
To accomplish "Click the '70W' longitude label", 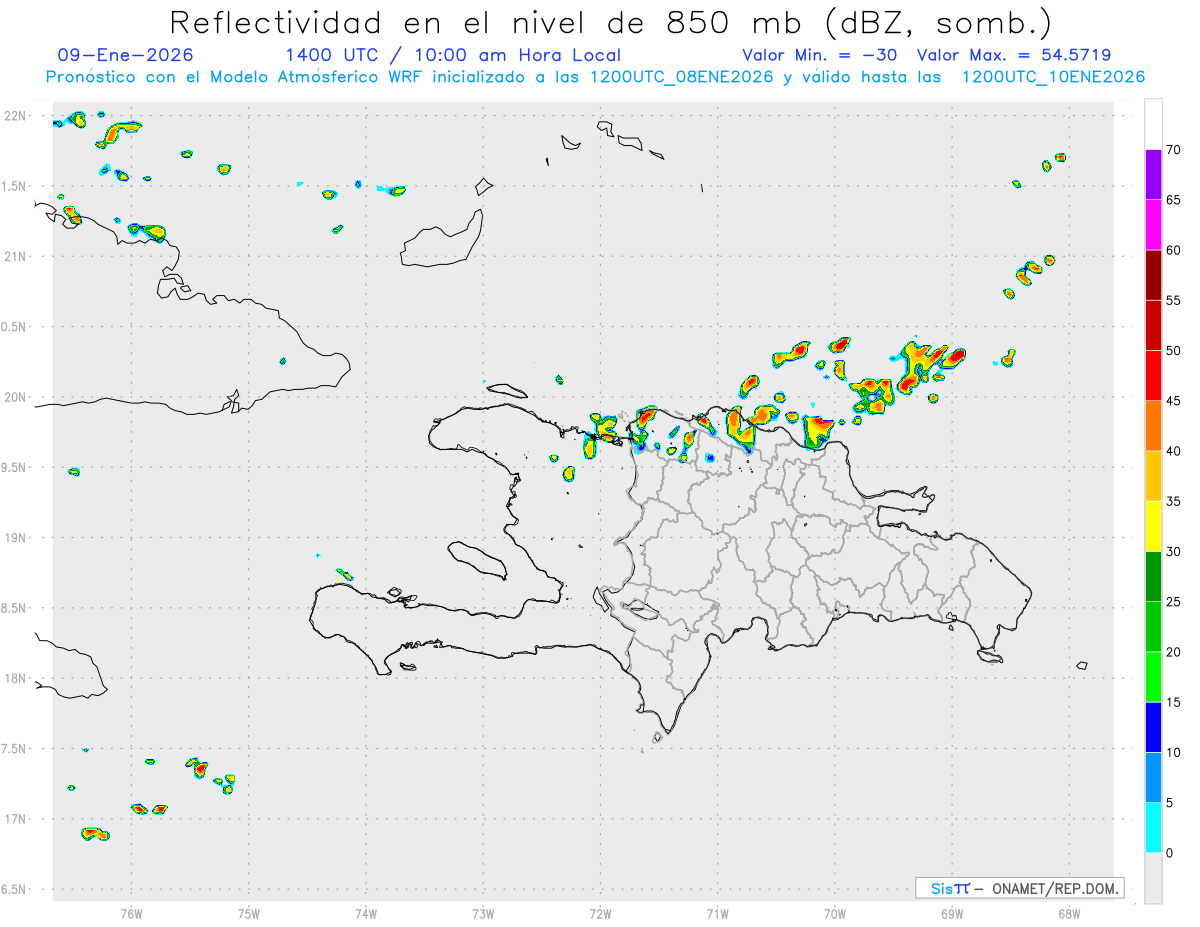I will pos(835,913).
